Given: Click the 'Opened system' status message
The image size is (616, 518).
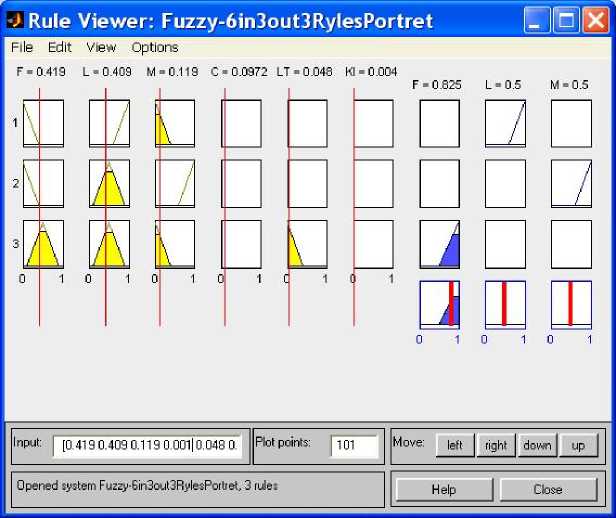Looking at the screenshot, I should (147, 486).
